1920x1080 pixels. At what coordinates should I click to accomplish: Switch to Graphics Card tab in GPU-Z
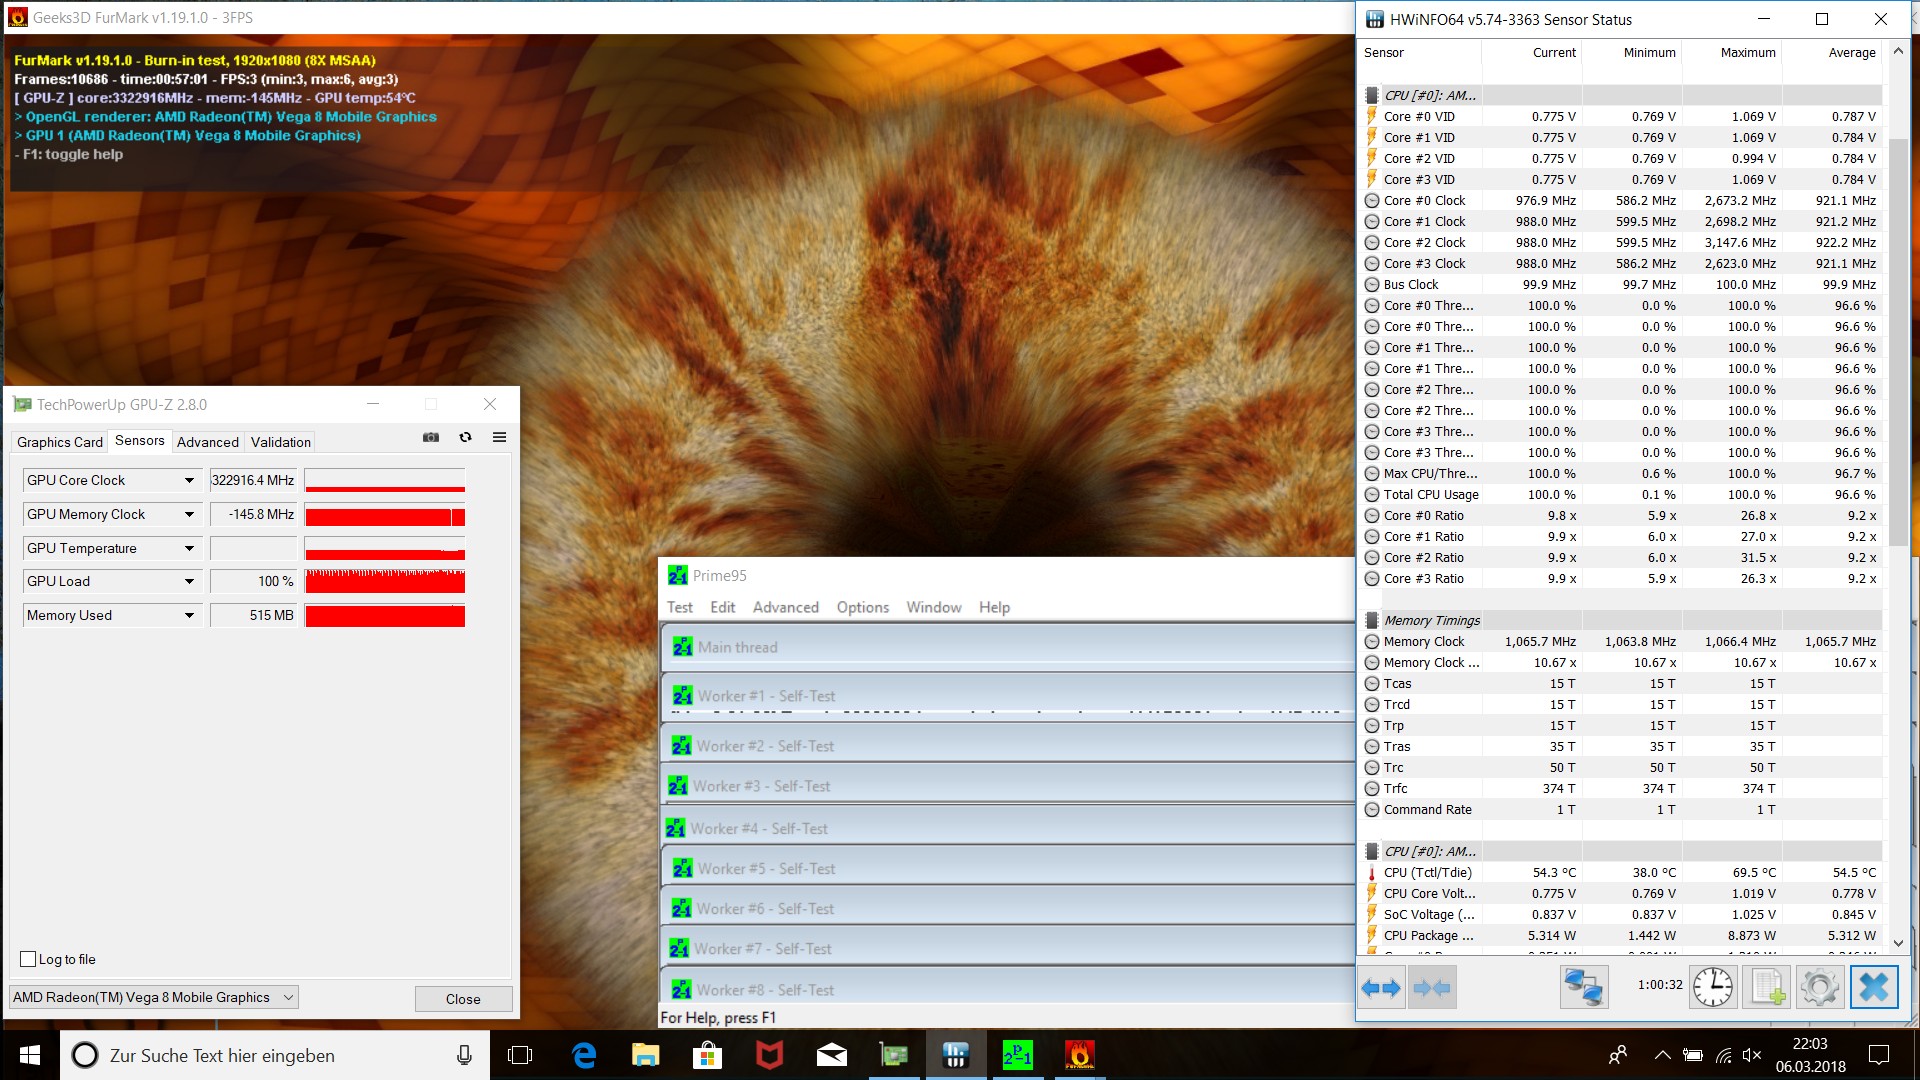[60, 442]
